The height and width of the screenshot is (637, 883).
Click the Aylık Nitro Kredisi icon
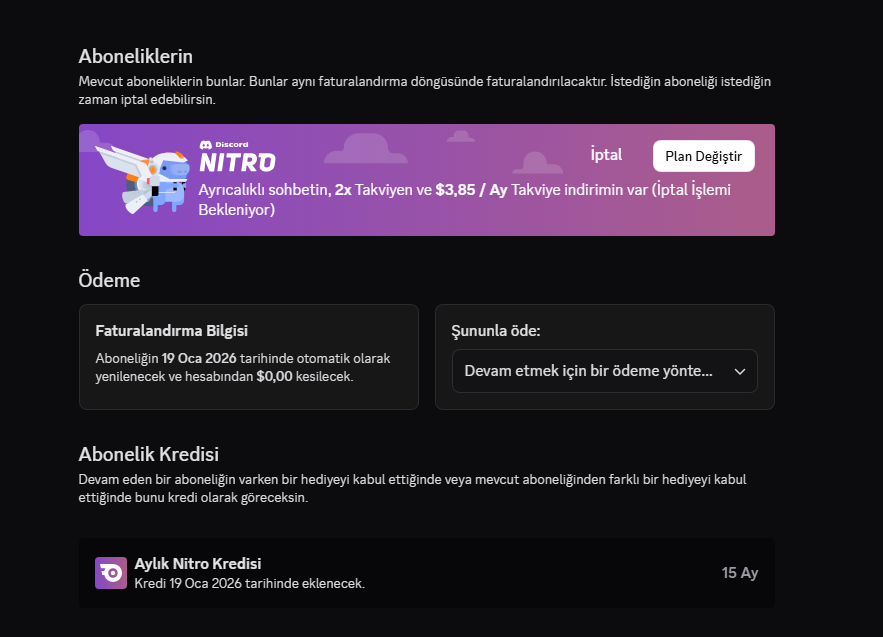(x=111, y=573)
